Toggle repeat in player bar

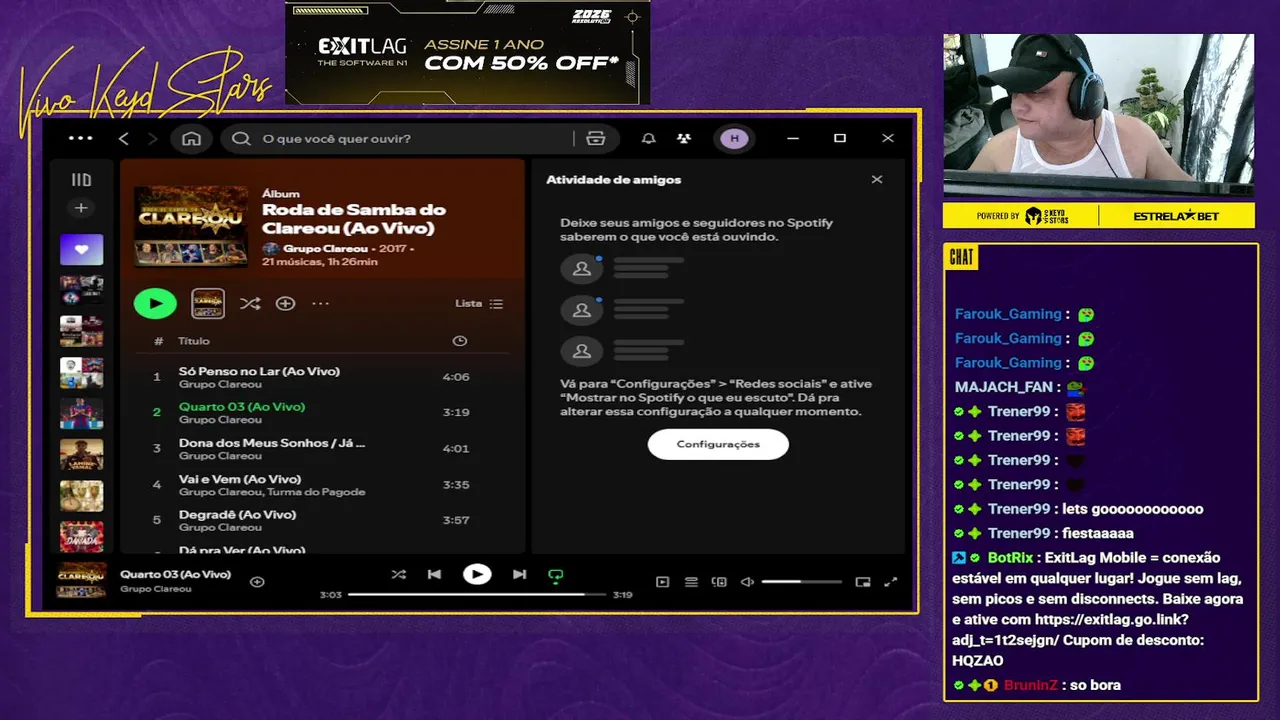click(556, 575)
